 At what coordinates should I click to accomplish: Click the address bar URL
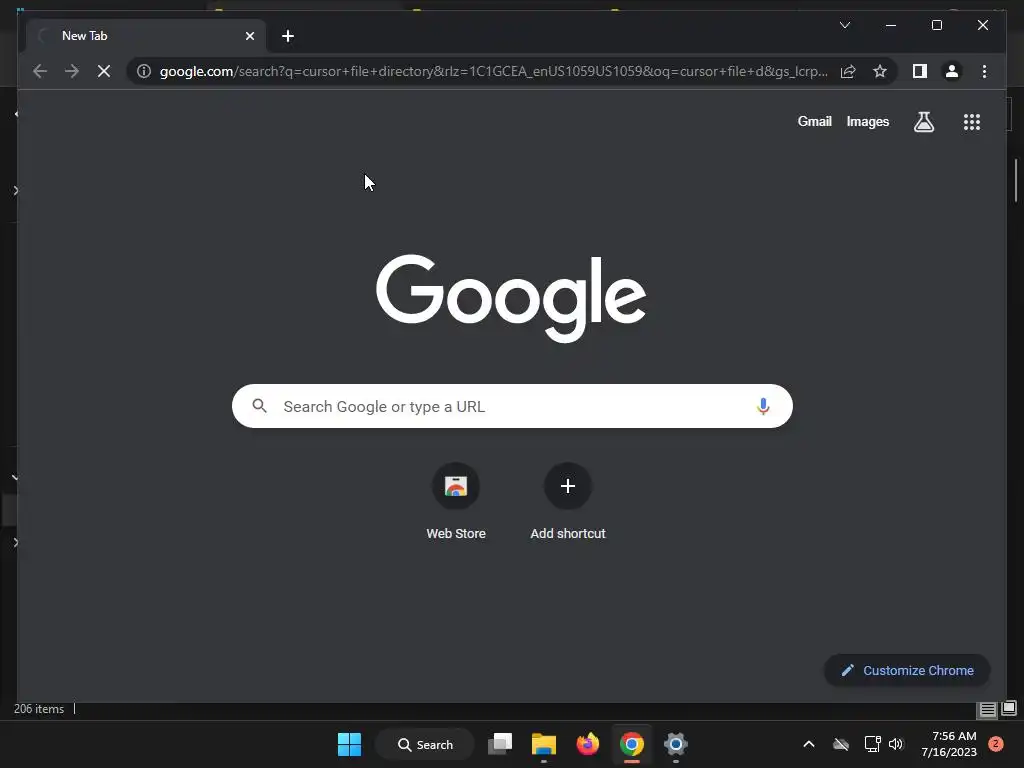494,71
